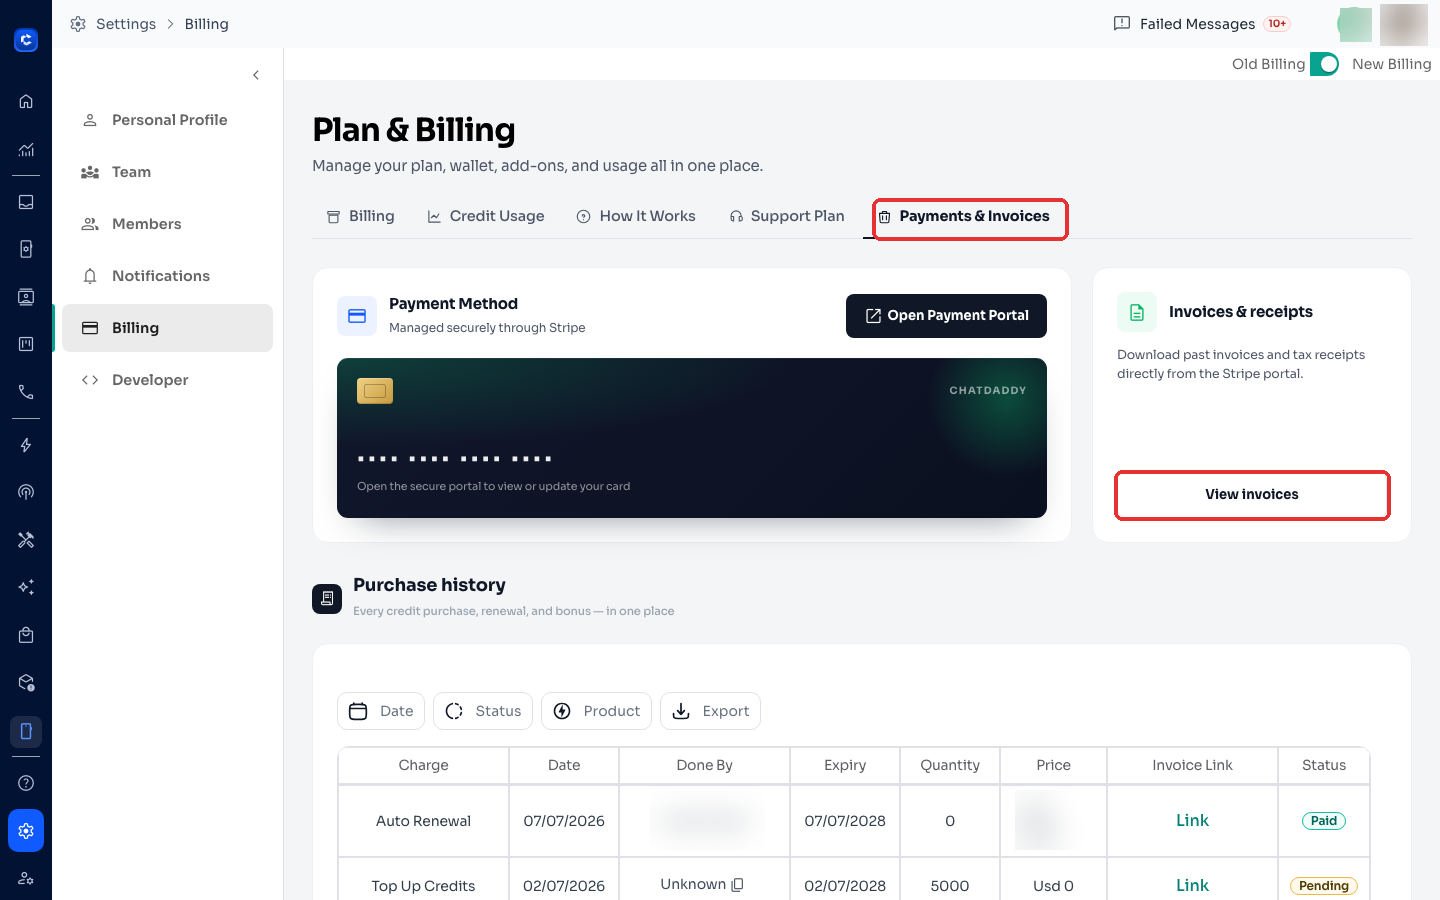Open the Status filter dropdown

pyautogui.click(x=483, y=711)
